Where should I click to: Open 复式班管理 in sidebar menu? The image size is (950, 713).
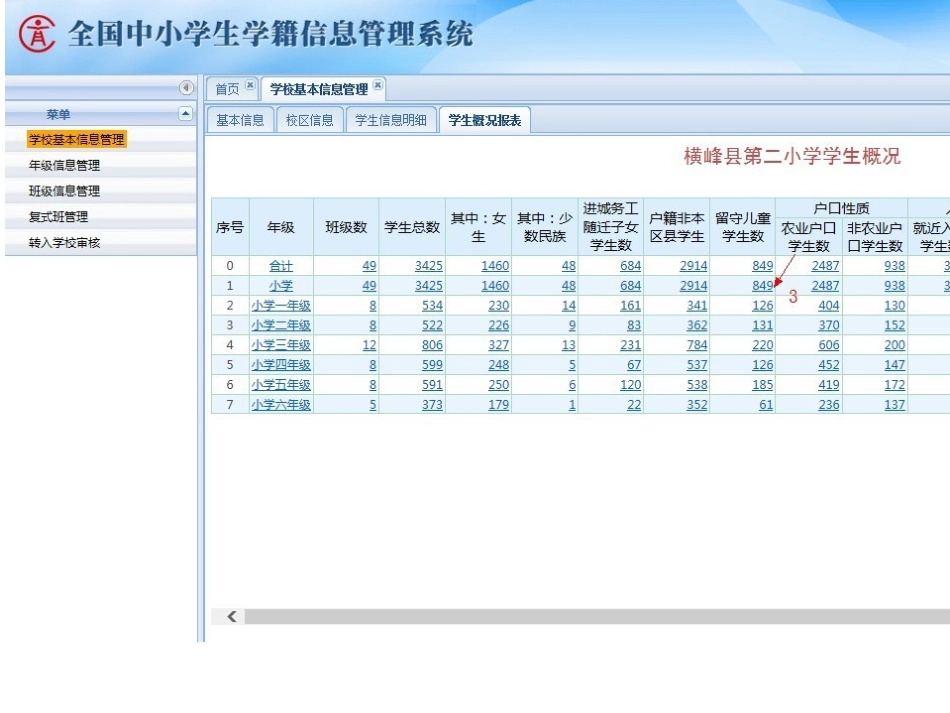coord(58,216)
